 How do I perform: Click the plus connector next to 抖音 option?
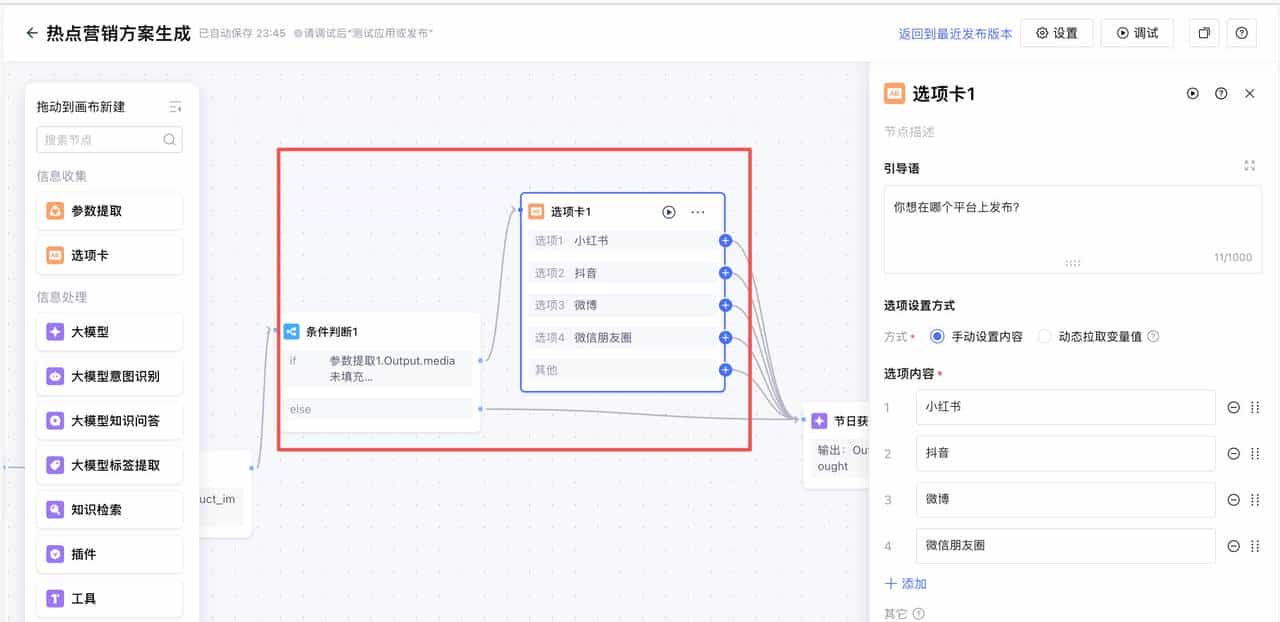pos(724,272)
